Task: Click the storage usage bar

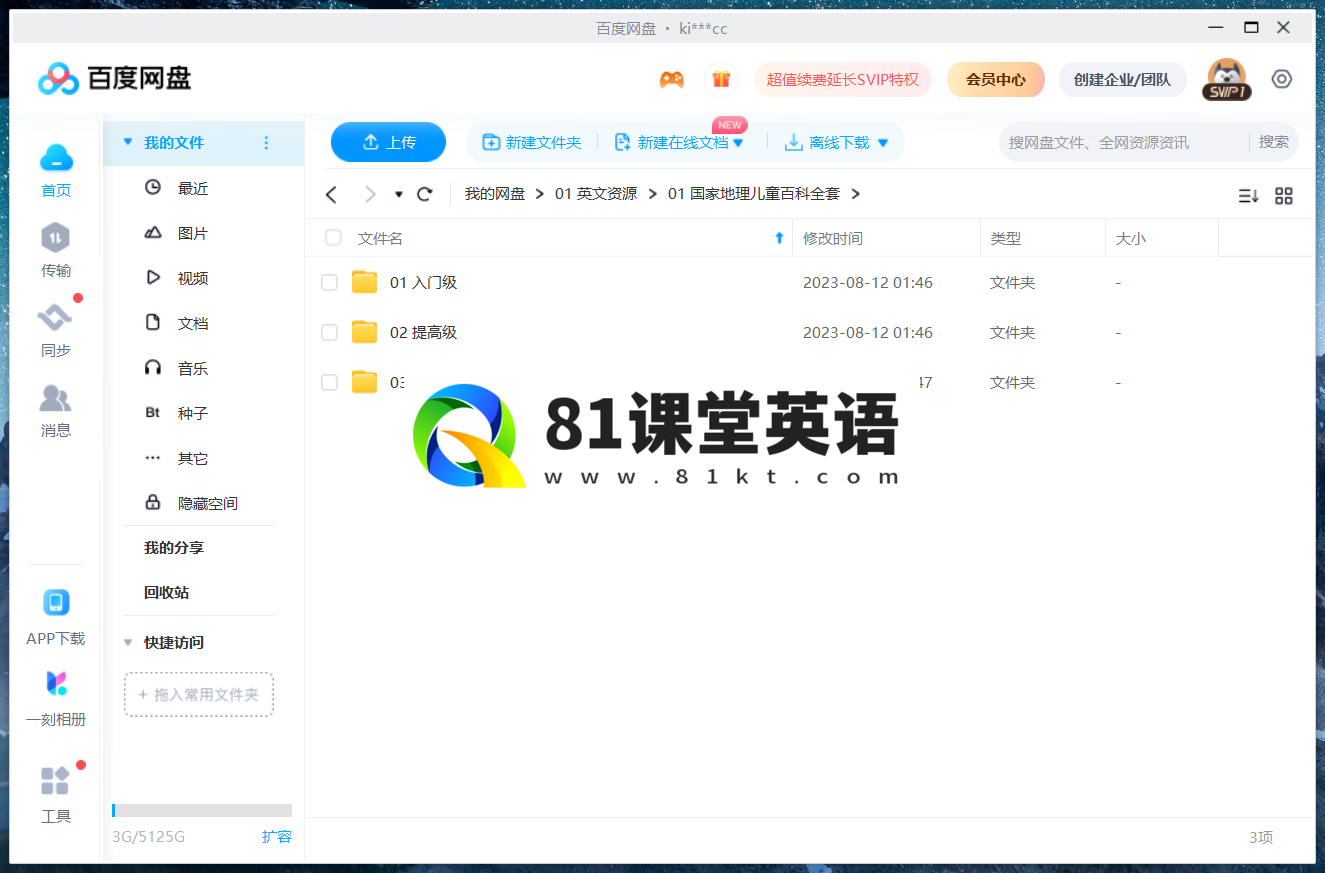Action: coord(202,810)
